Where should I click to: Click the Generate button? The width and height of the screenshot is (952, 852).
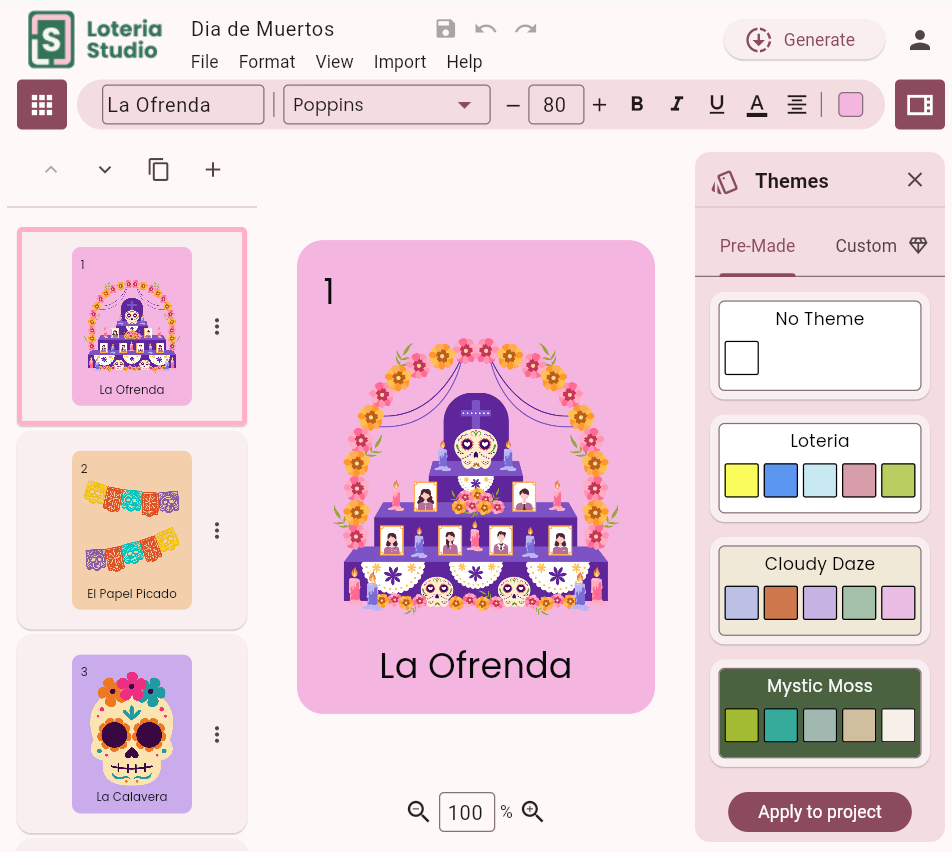[803, 39]
